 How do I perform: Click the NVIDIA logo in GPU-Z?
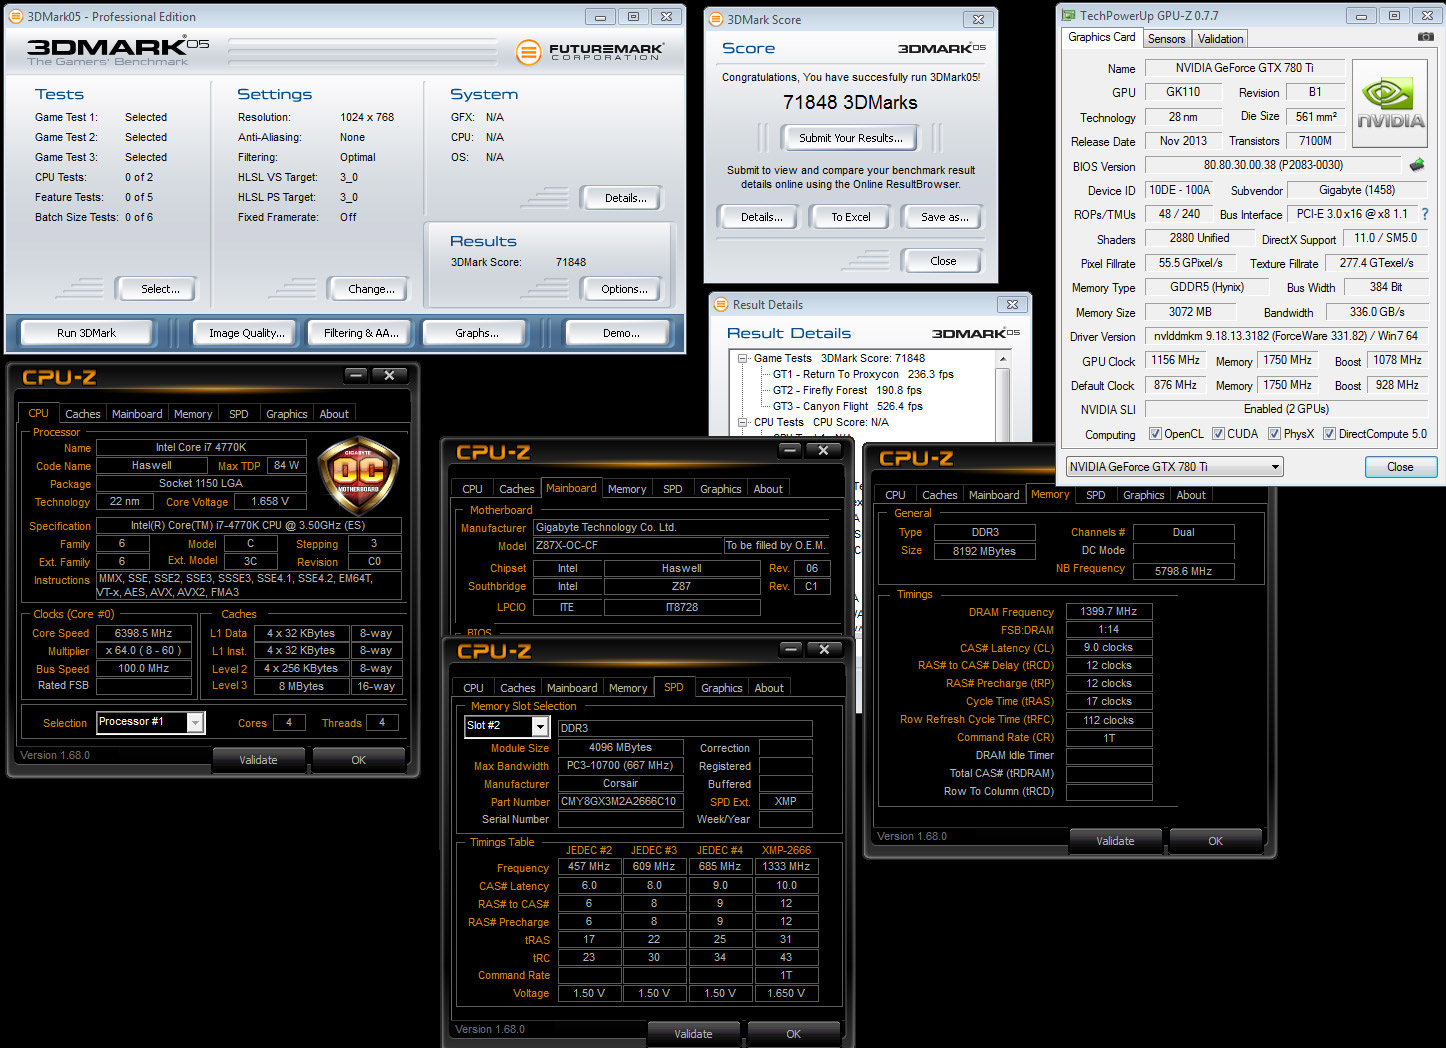pyautogui.click(x=1390, y=103)
